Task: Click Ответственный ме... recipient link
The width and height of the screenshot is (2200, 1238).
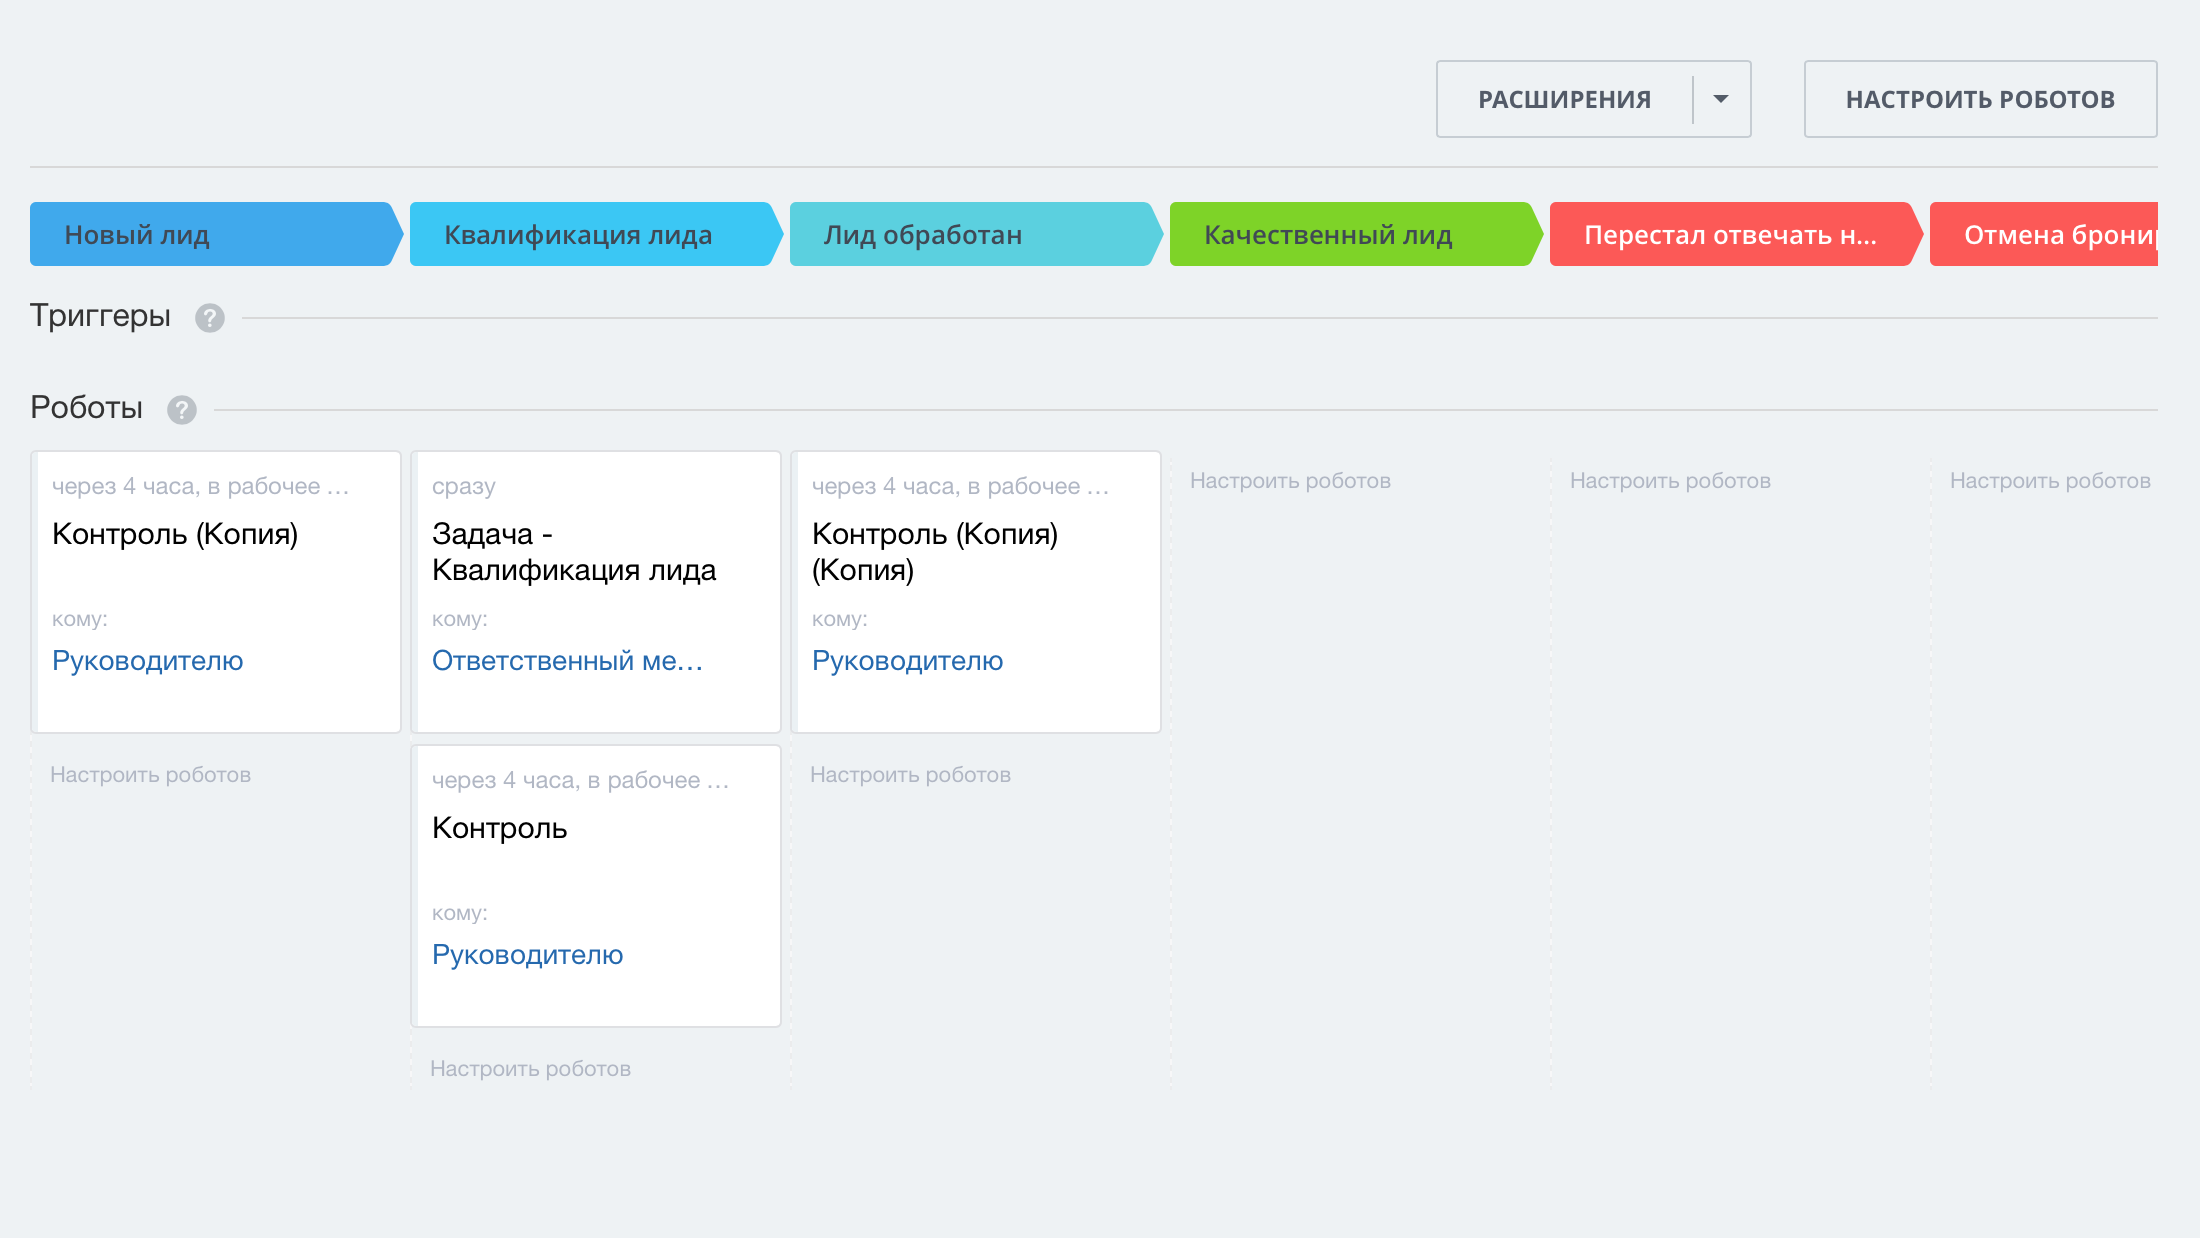Action: [567, 661]
